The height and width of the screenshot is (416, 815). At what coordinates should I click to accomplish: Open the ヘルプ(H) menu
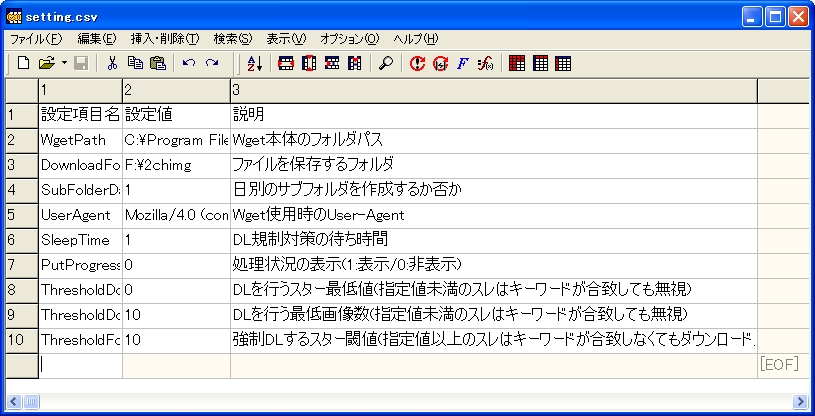416,39
